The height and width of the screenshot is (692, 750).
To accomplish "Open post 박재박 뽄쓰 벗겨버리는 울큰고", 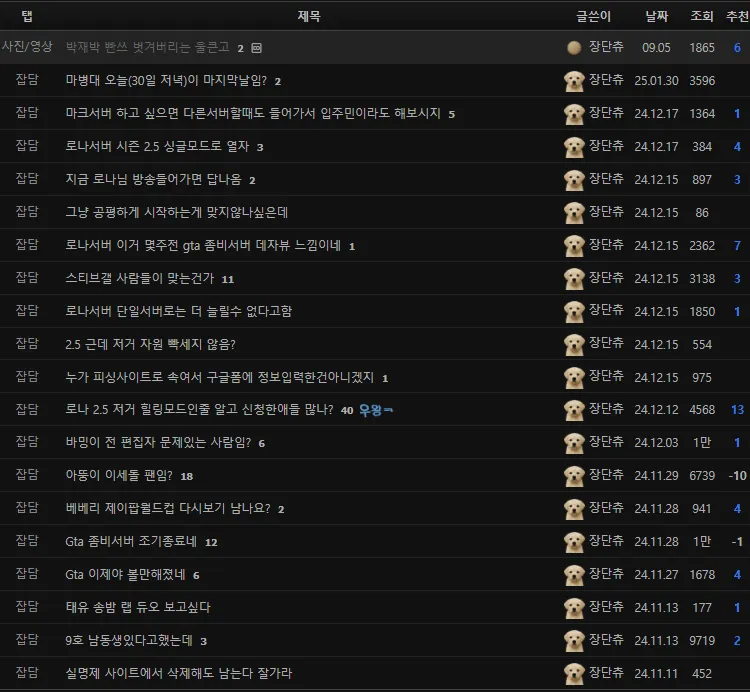I will coord(147,47).
